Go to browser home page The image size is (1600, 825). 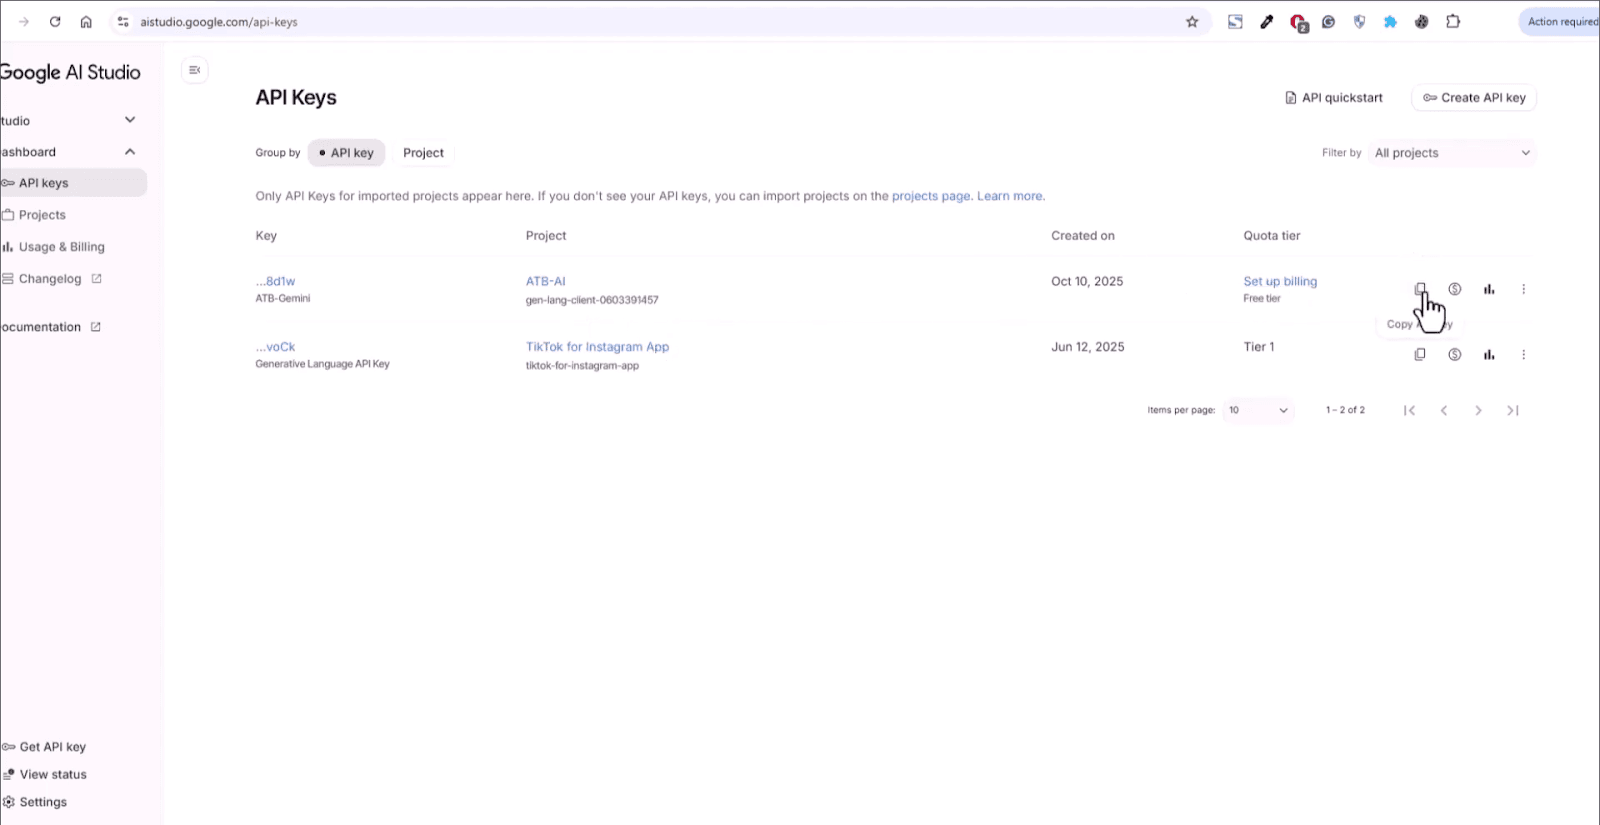86,22
